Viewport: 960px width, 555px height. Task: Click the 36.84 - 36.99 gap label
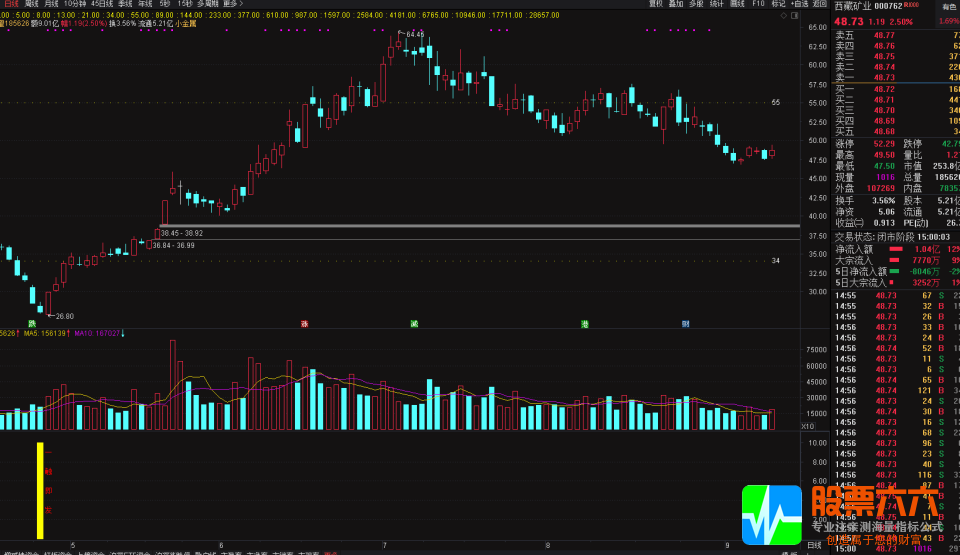(173, 246)
